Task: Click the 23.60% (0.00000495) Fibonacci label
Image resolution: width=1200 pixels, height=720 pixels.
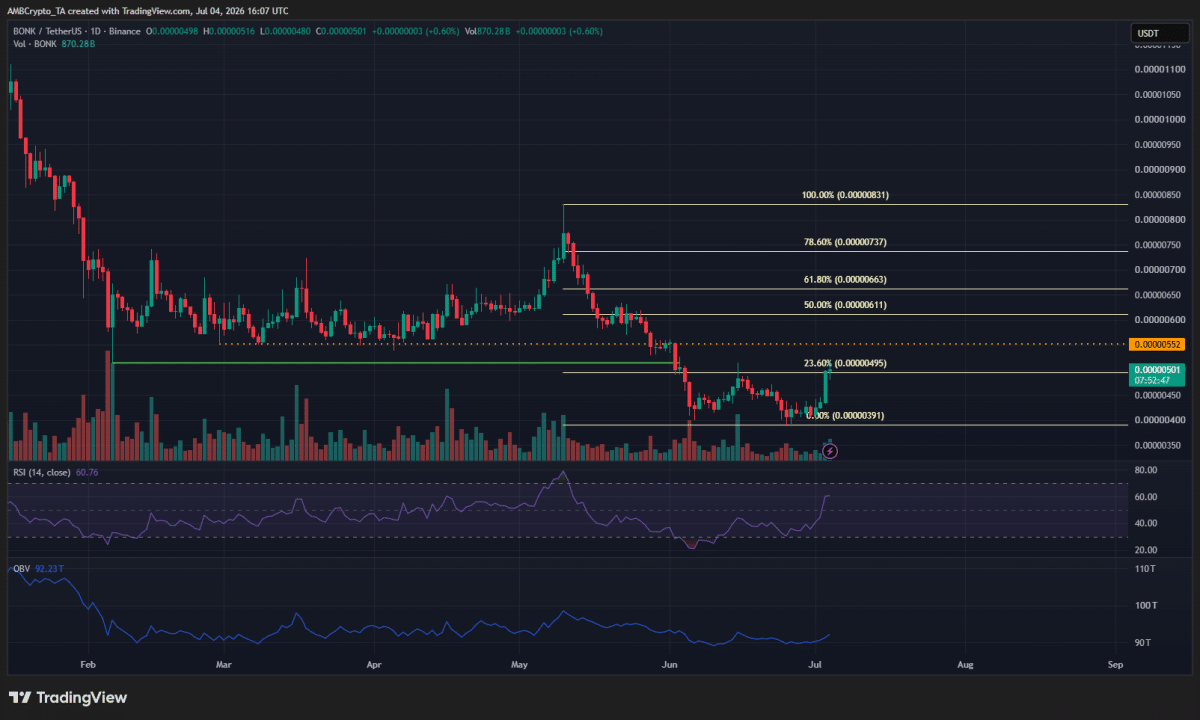Action: pyautogui.click(x=845, y=363)
